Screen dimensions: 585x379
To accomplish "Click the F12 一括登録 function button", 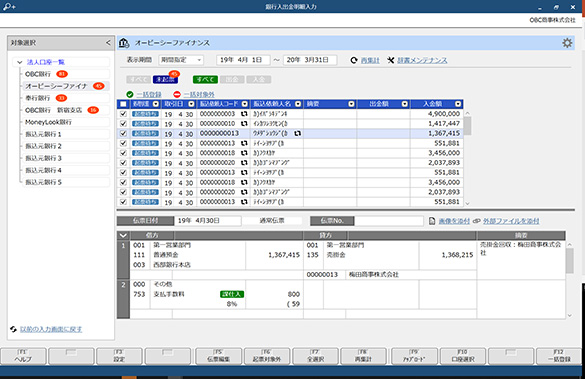I will (x=559, y=356).
